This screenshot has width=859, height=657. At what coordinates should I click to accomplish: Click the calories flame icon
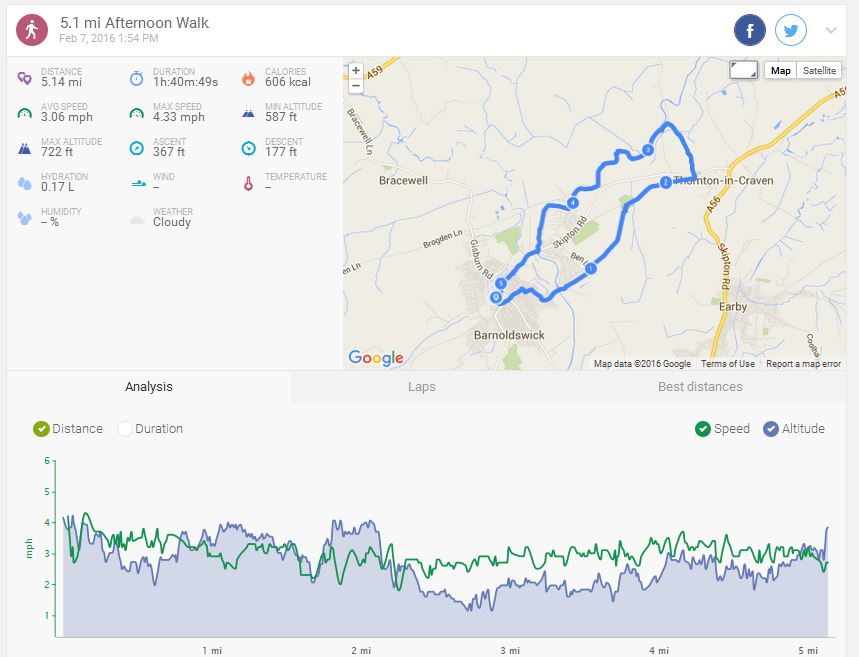(x=248, y=78)
